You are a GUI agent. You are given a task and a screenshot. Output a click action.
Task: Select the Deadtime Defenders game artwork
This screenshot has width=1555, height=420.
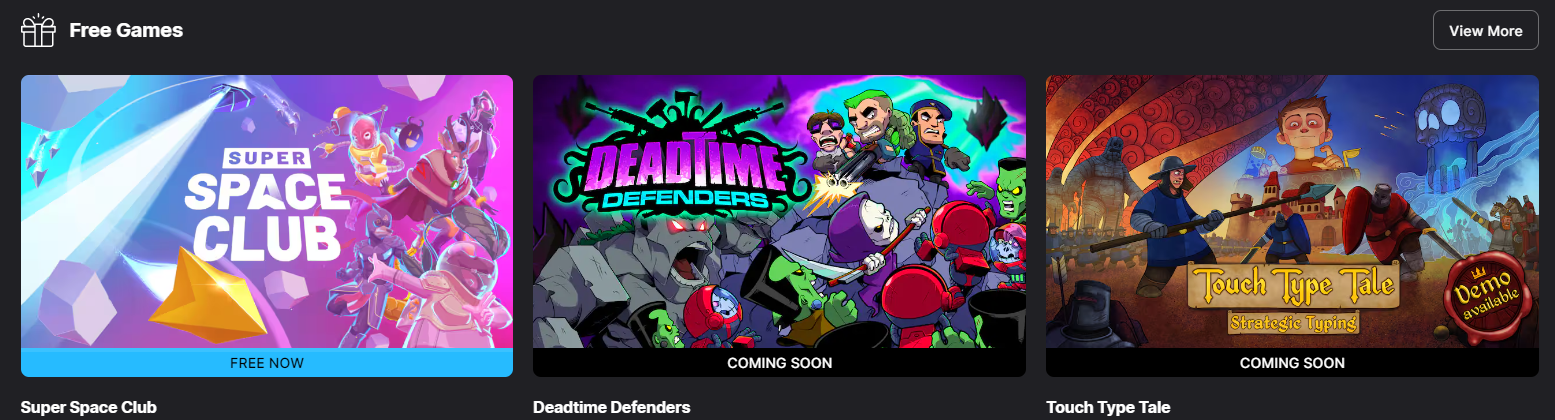pos(779,212)
